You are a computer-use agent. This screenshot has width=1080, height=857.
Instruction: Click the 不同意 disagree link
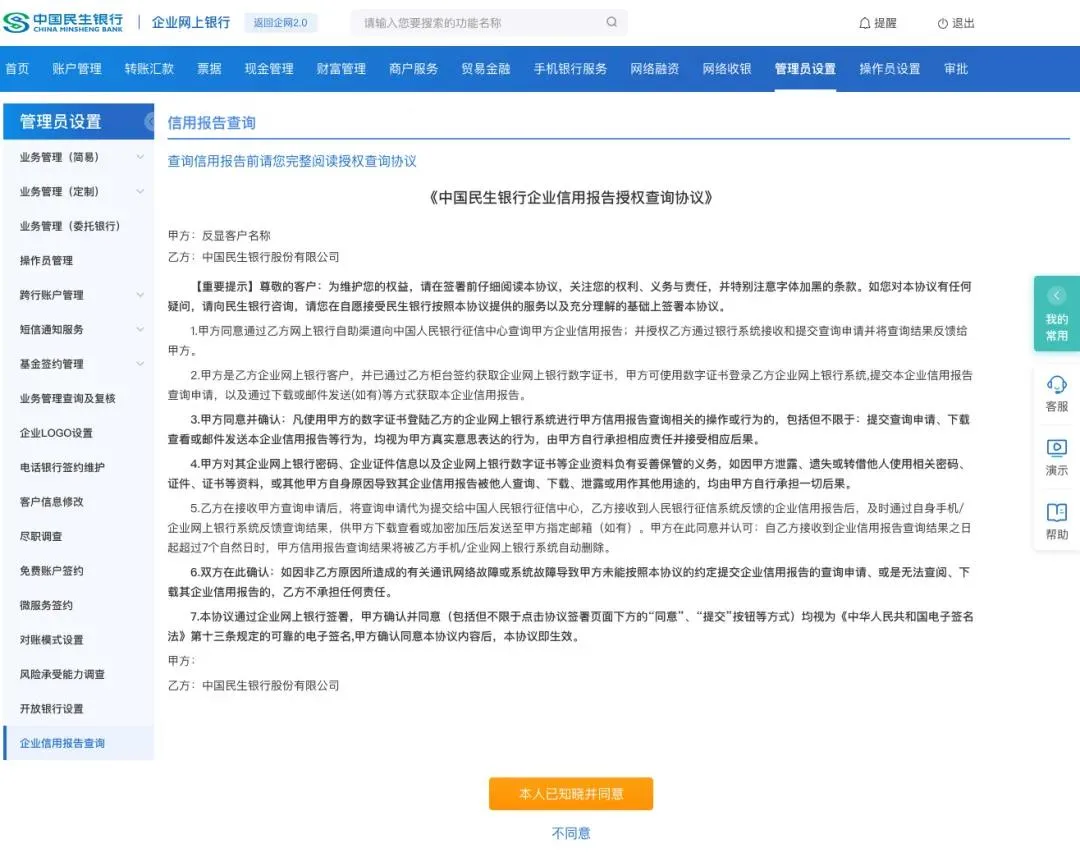tap(571, 832)
